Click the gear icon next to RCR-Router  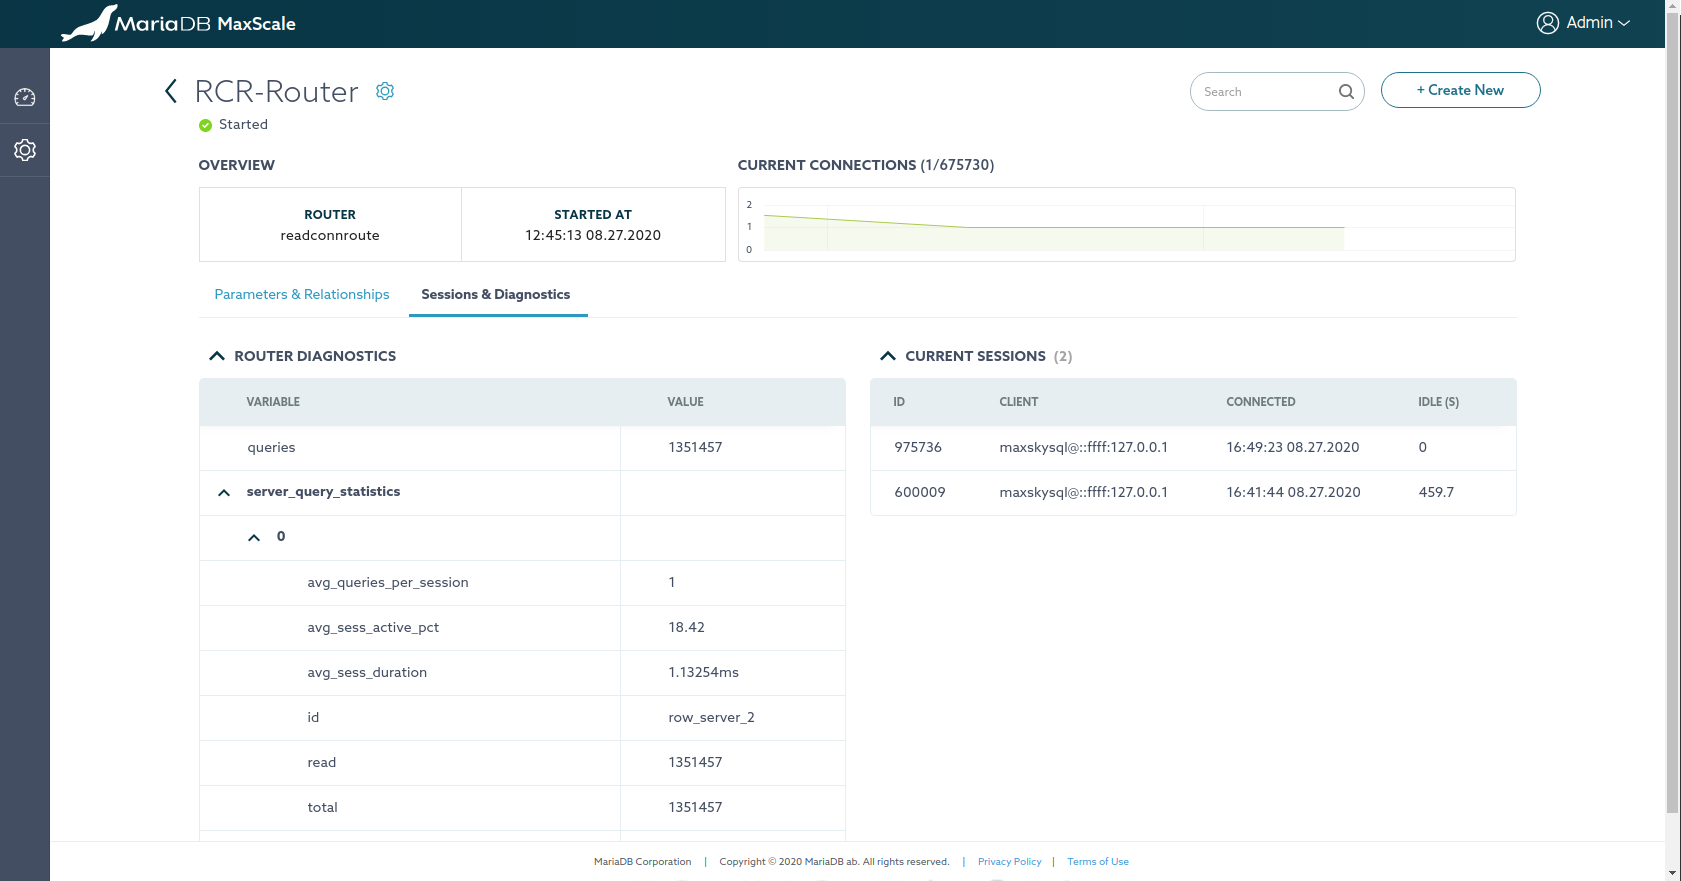click(x=385, y=91)
